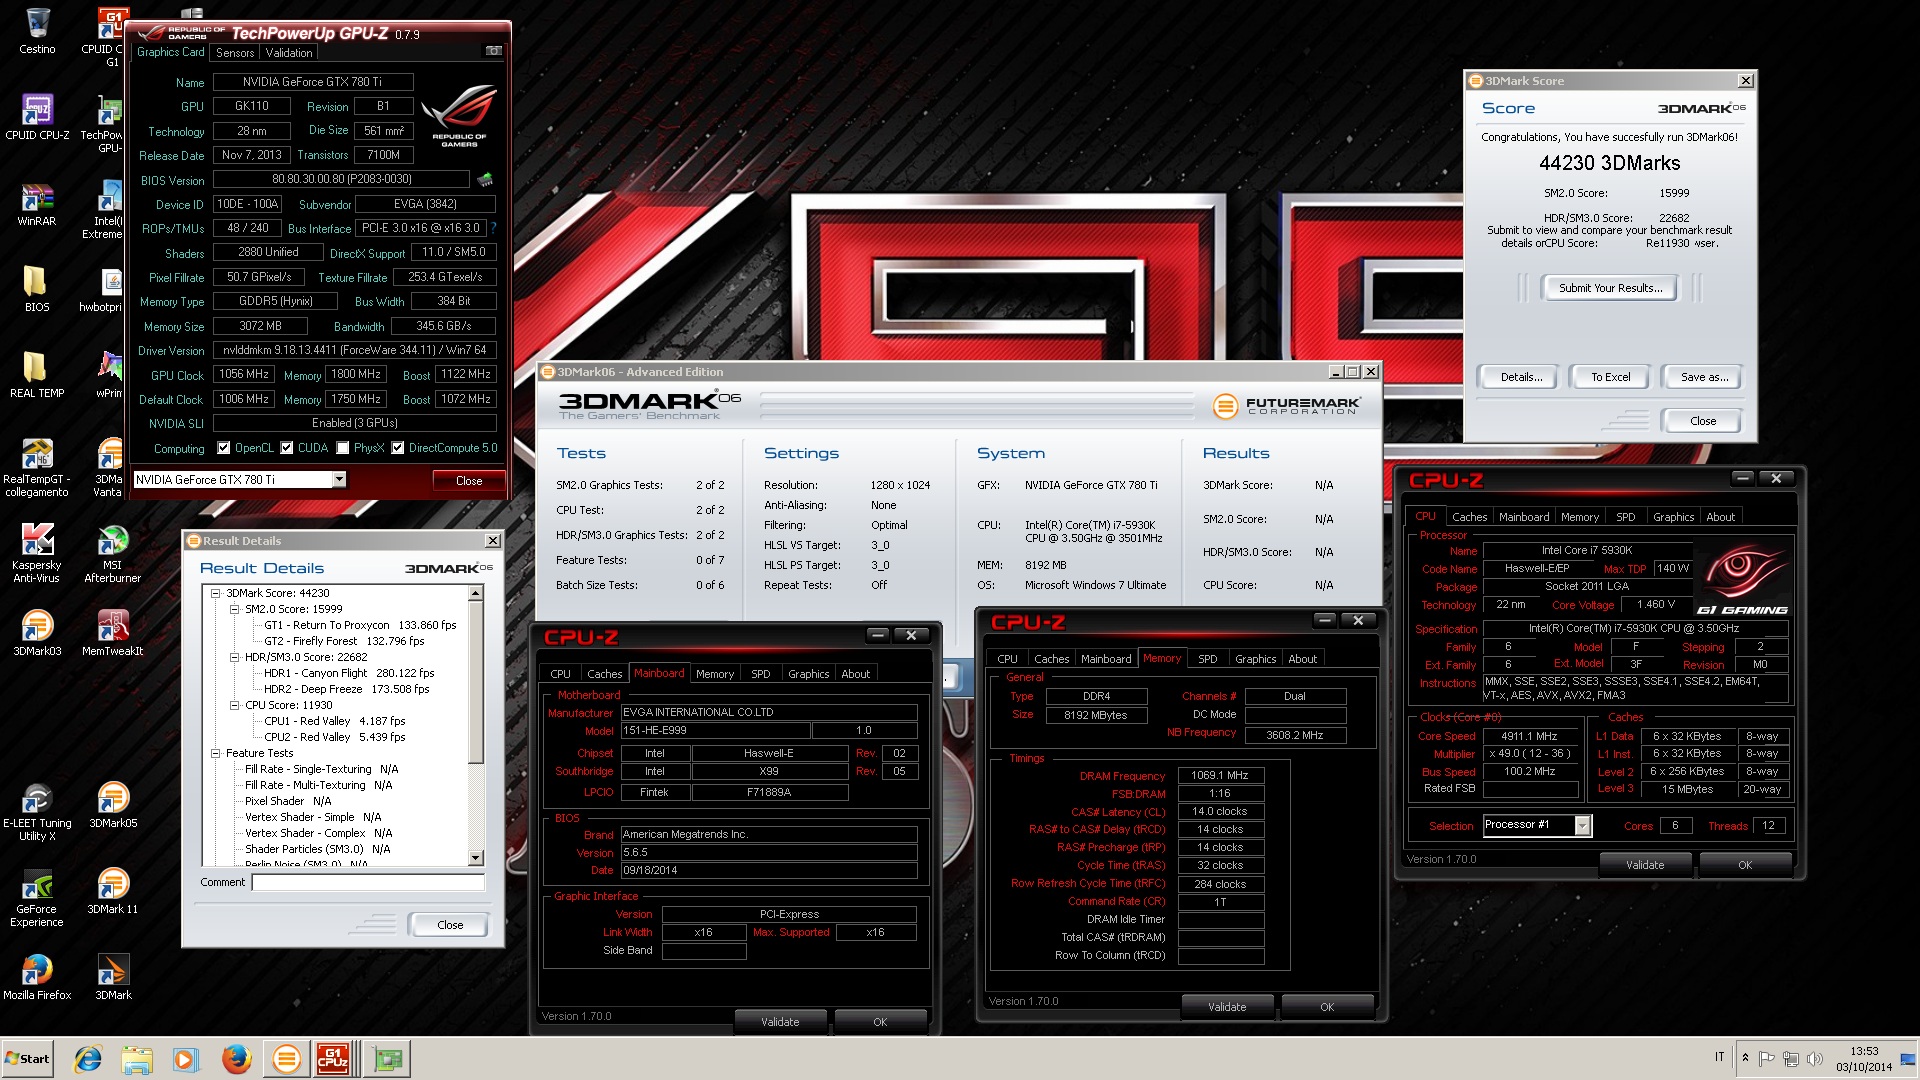
Task: Click the GPU-Z screenshot camera icon
Action: coord(493,51)
